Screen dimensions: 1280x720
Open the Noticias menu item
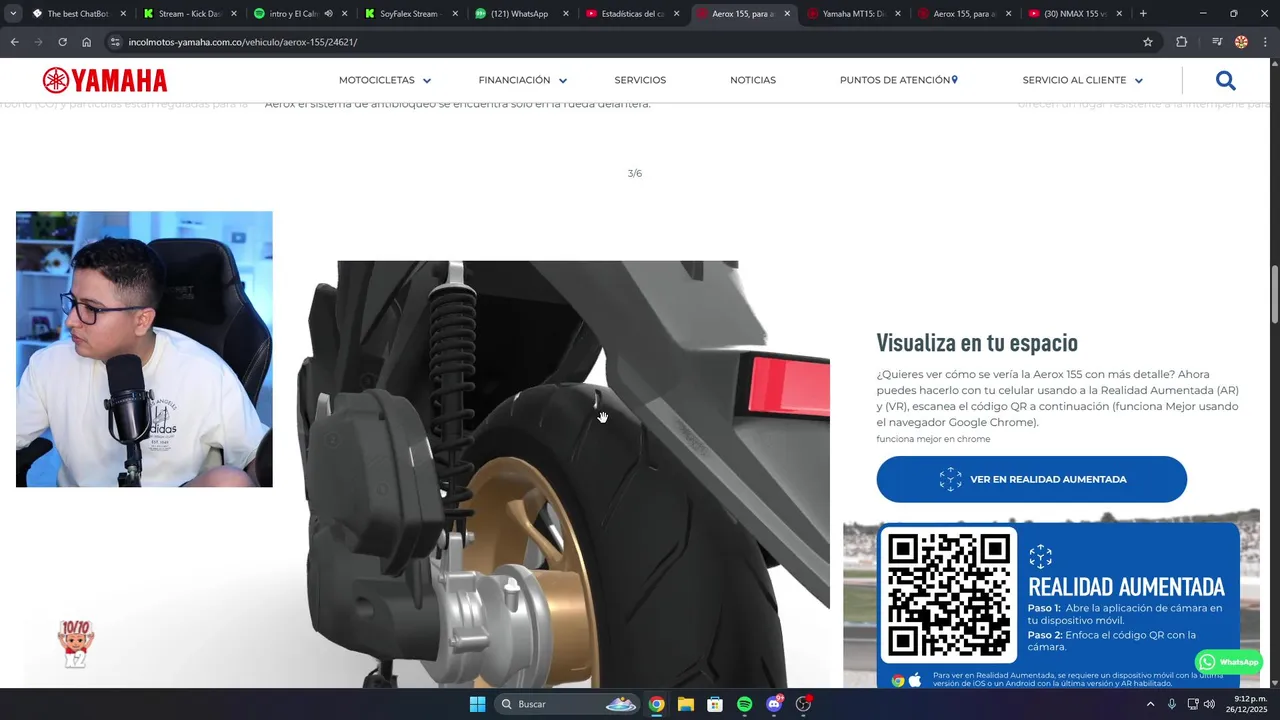click(753, 80)
